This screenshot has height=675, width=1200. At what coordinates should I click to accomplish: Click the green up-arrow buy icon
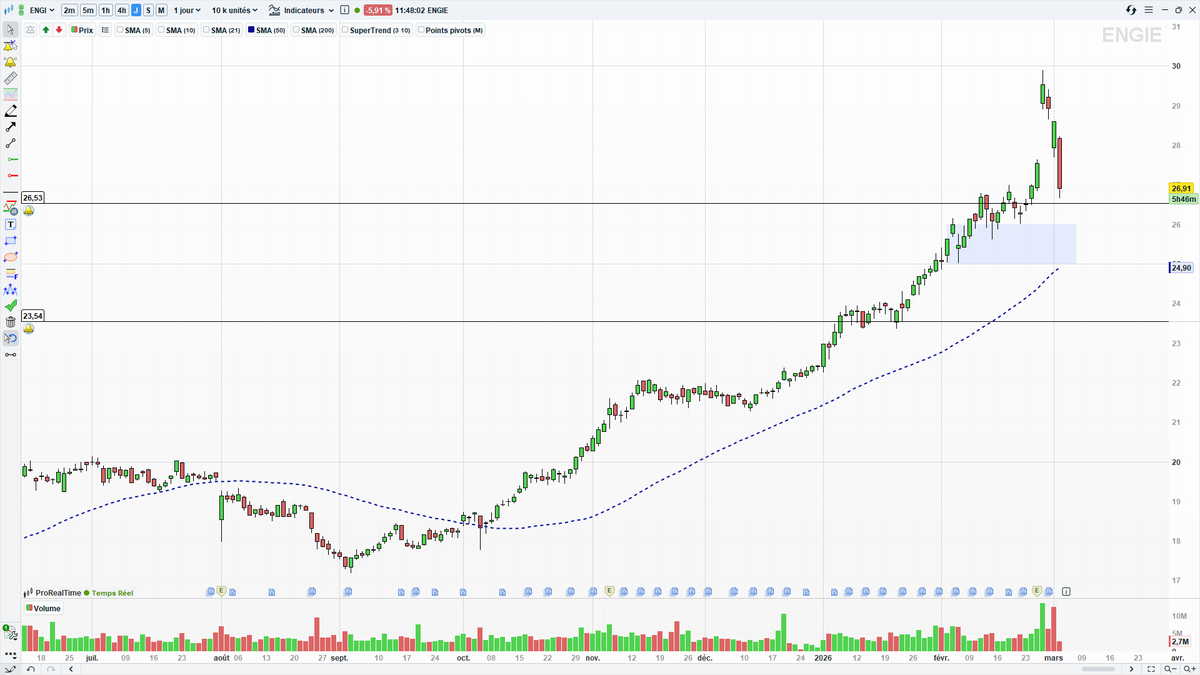46,30
